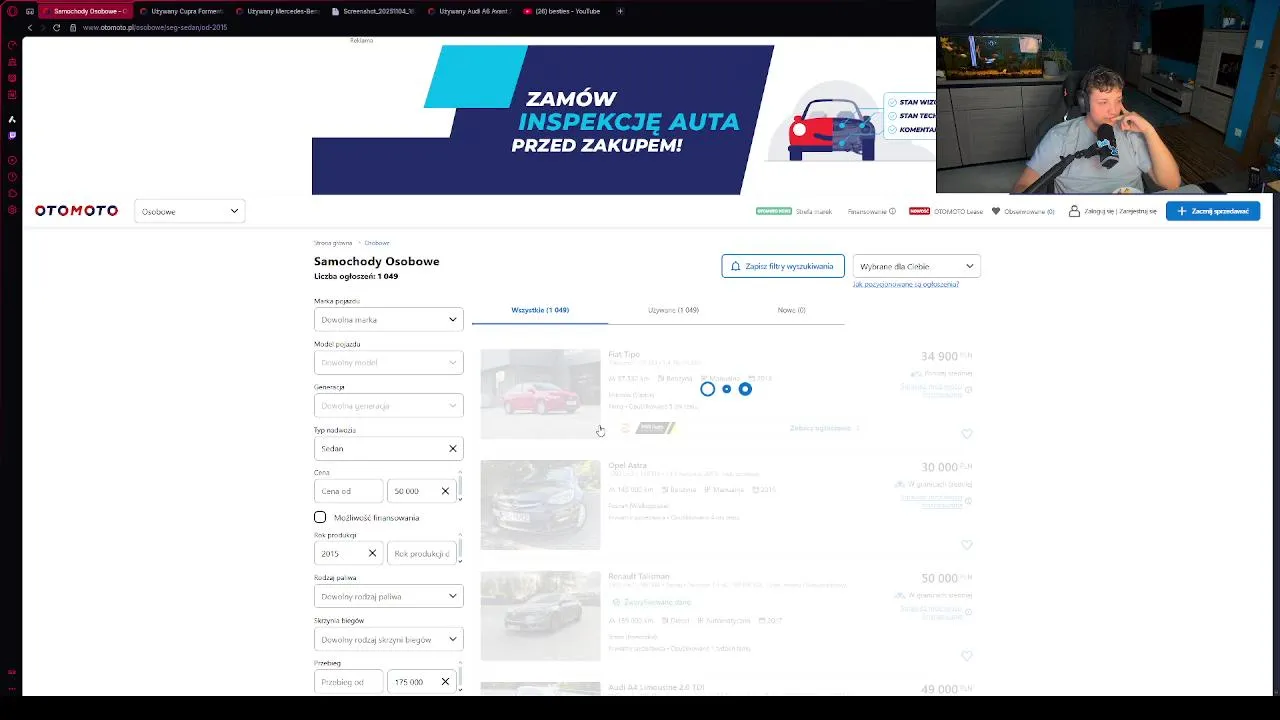This screenshot has width=1280, height=720.
Task: Select Screenshot_20251104 browser tab
Action: pos(373,11)
